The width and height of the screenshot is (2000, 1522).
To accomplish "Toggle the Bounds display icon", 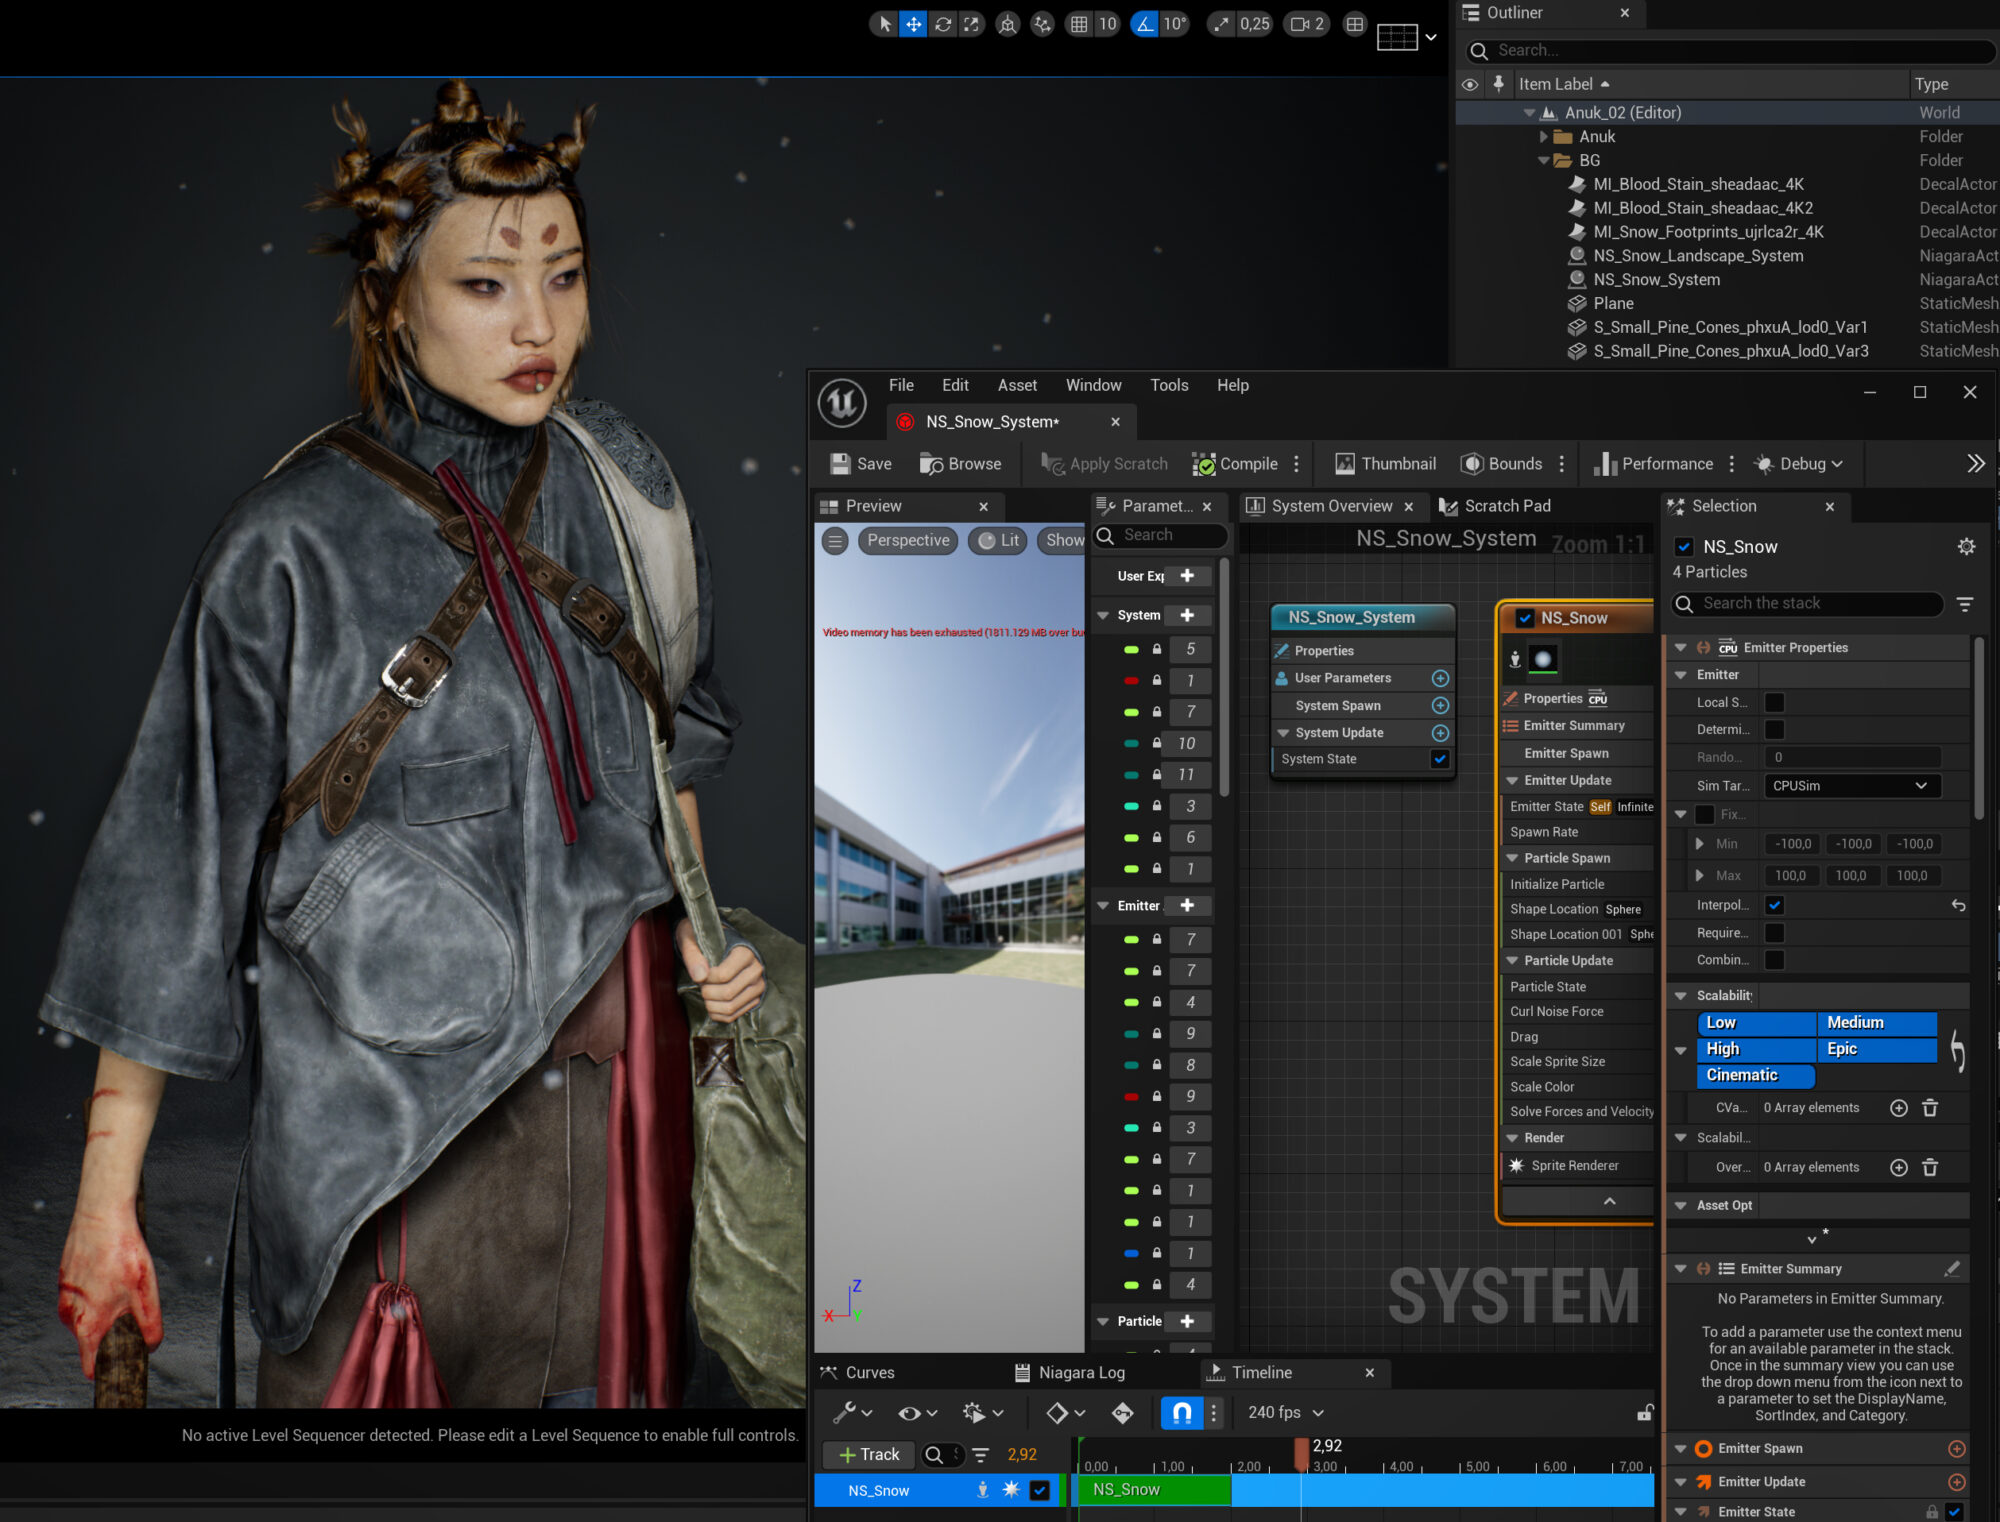I will [x=1472, y=464].
